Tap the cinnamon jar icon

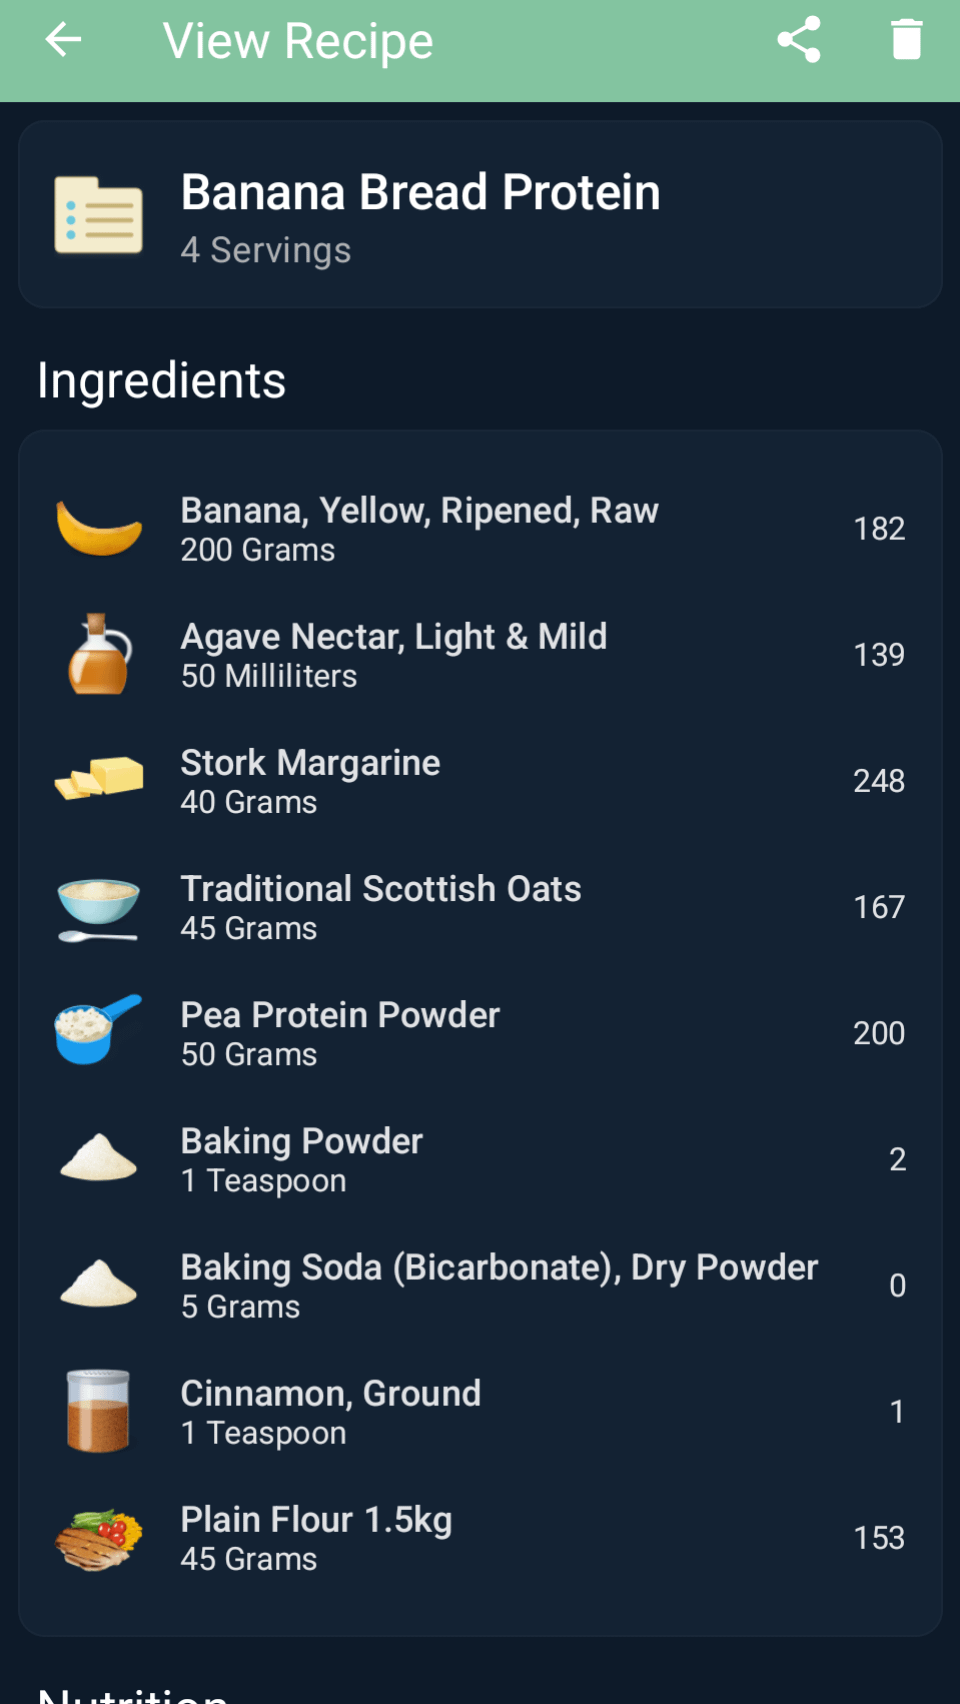tap(98, 1411)
